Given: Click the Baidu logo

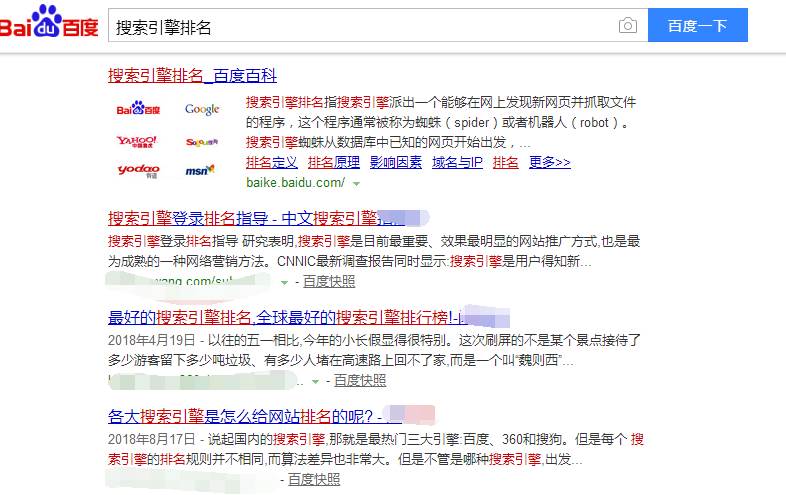Looking at the screenshot, I should 49,22.
